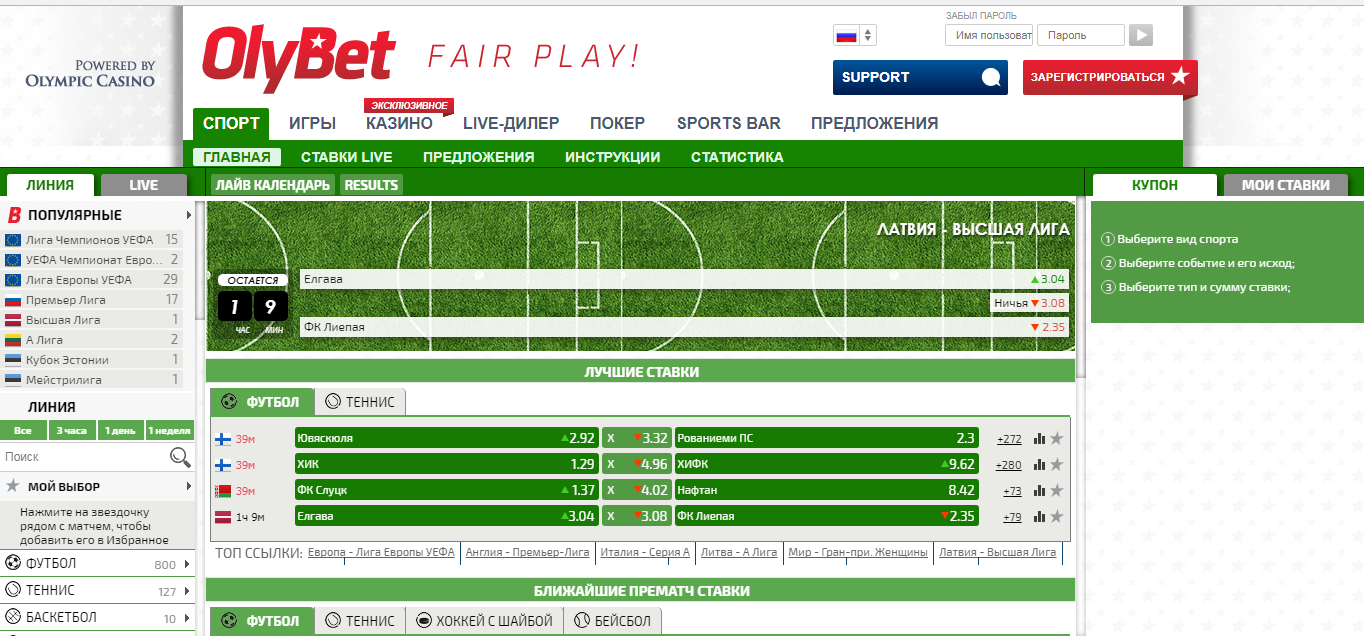
Task: Click the ЗАБЫЛ ПАРОЛЬ link
Action: pyautogui.click(x=981, y=16)
